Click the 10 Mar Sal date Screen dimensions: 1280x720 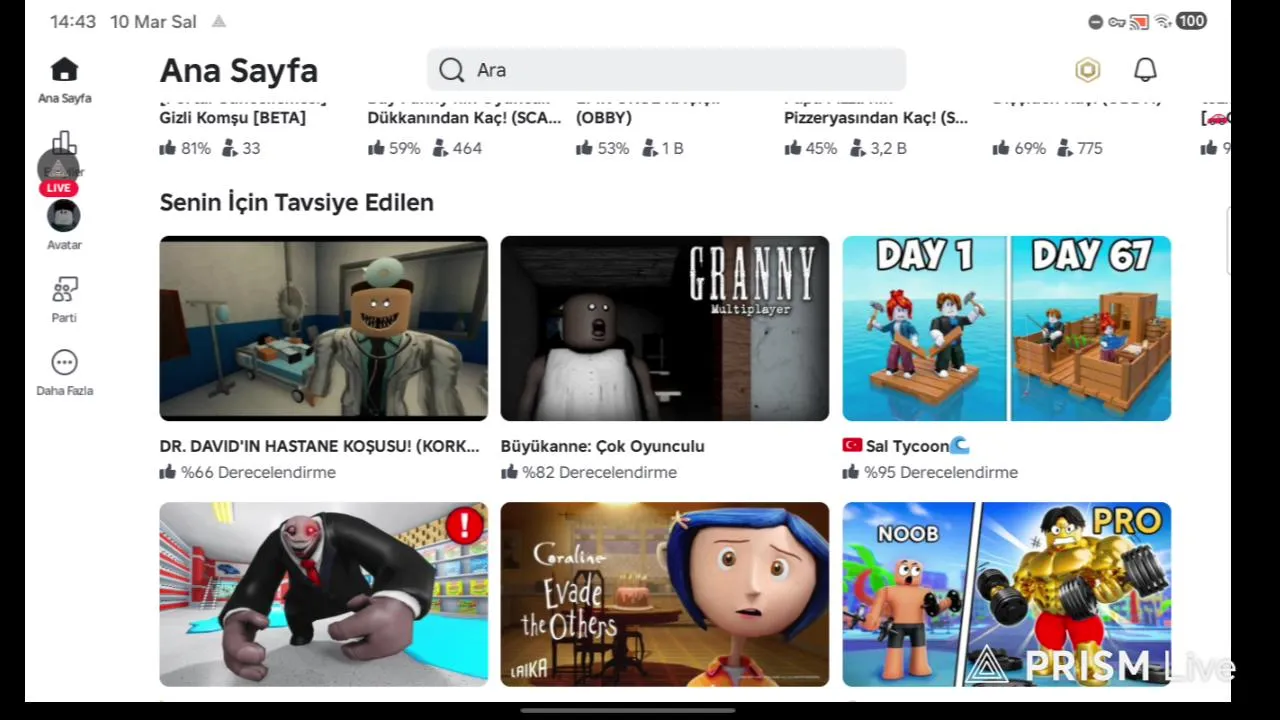[x=153, y=21]
